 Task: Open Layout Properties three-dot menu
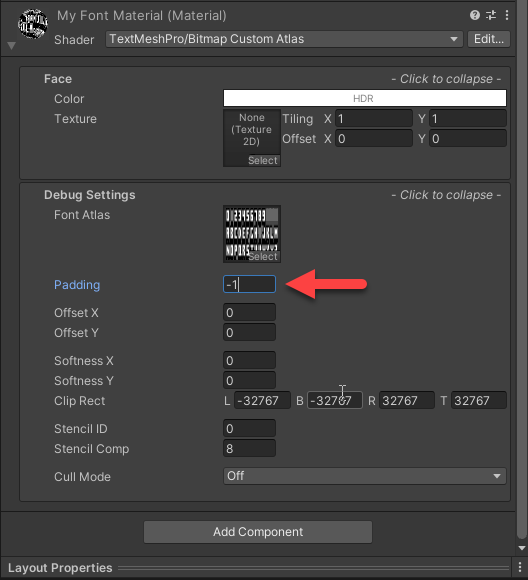[520, 567]
